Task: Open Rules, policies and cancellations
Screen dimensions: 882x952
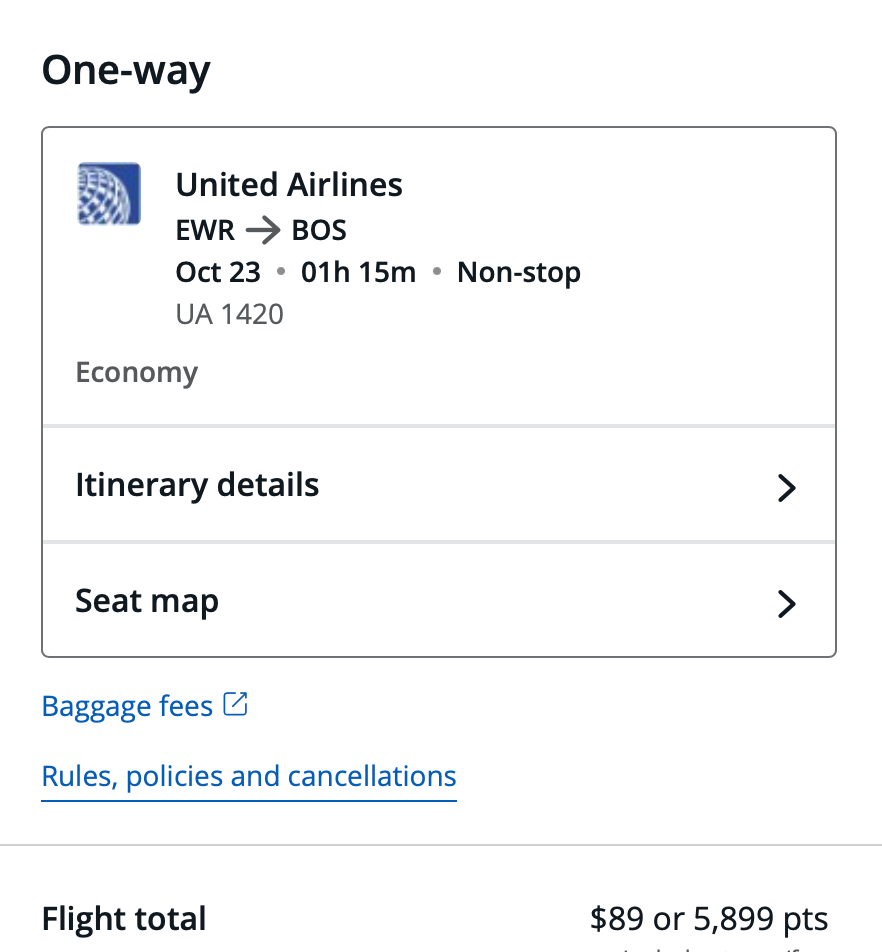Action: (x=248, y=776)
